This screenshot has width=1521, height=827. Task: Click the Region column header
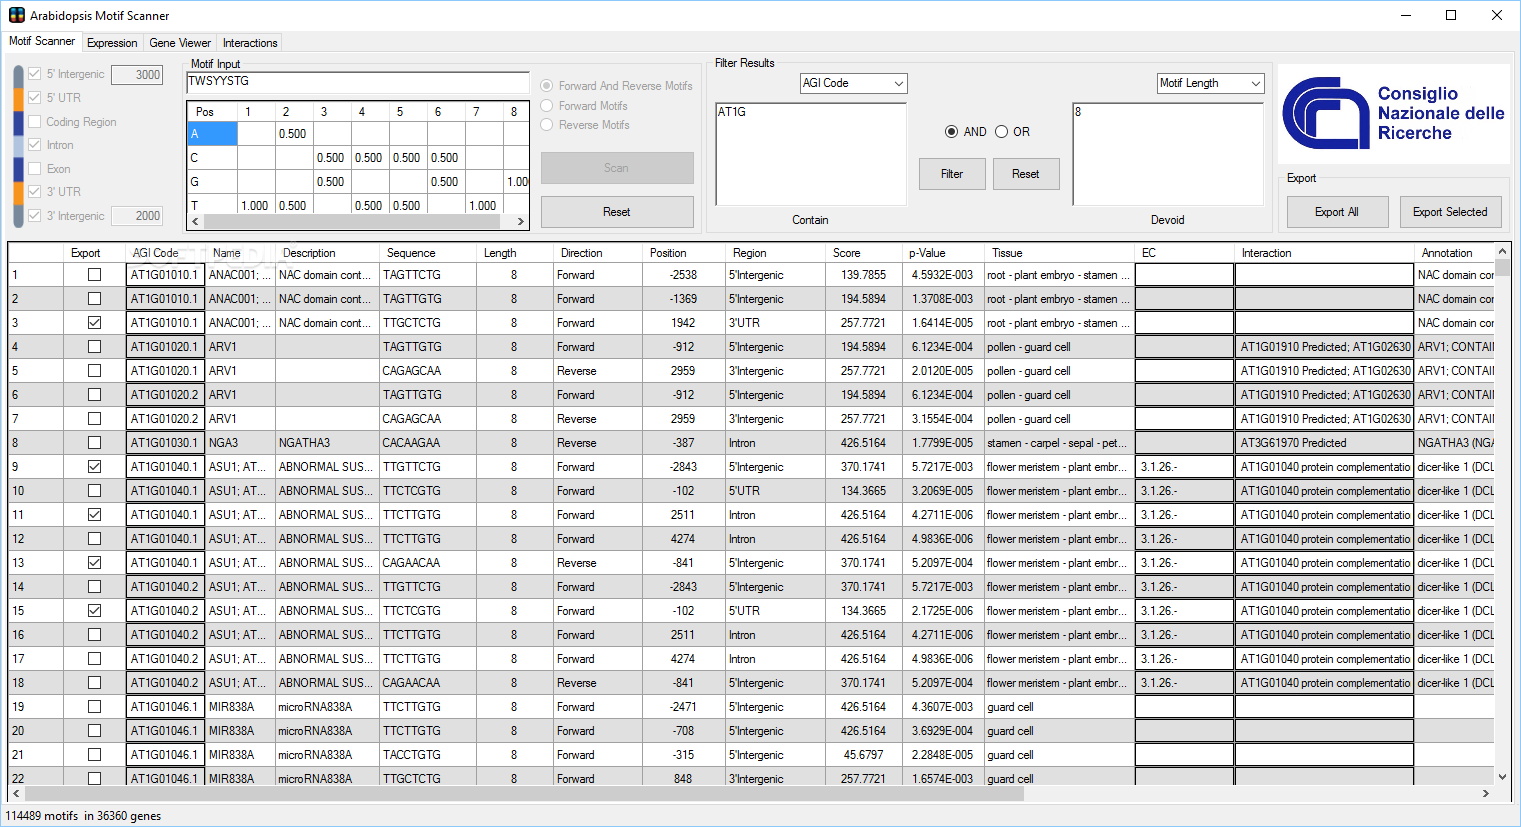[776, 253]
